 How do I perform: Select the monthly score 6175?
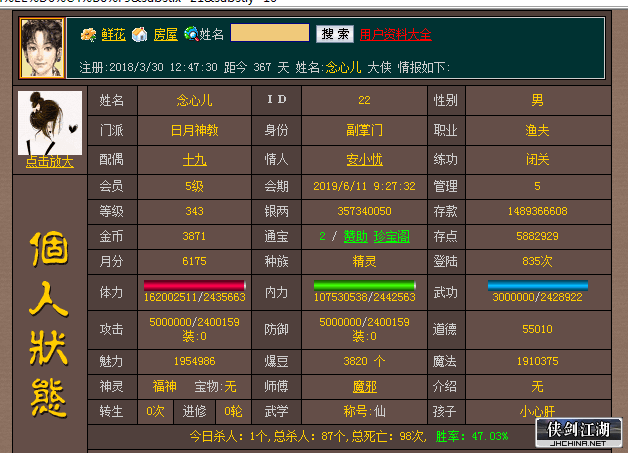pyautogui.click(x=194, y=262)
